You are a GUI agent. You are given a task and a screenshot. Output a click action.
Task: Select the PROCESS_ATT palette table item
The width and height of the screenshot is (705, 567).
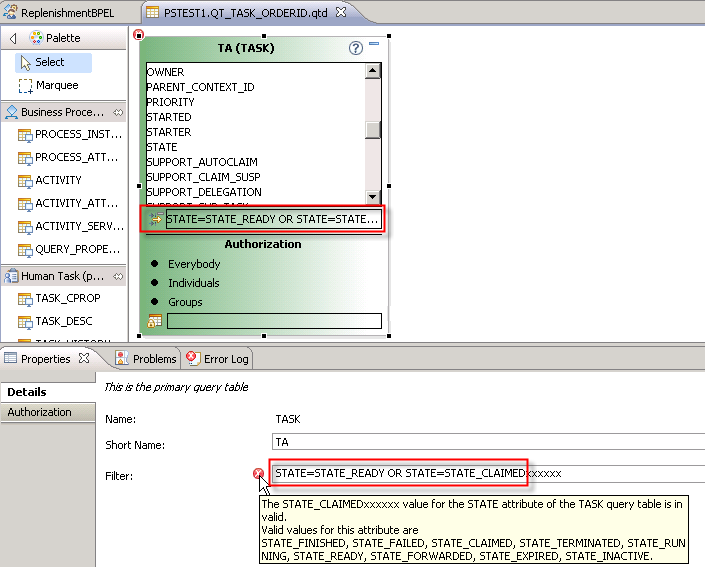click(x=68, y=157)
